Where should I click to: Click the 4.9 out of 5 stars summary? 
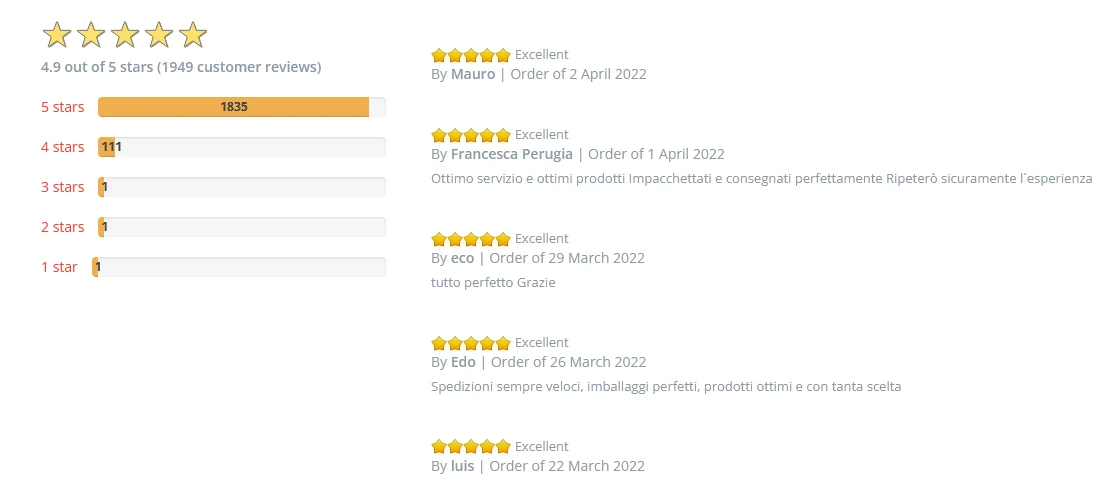181,67
